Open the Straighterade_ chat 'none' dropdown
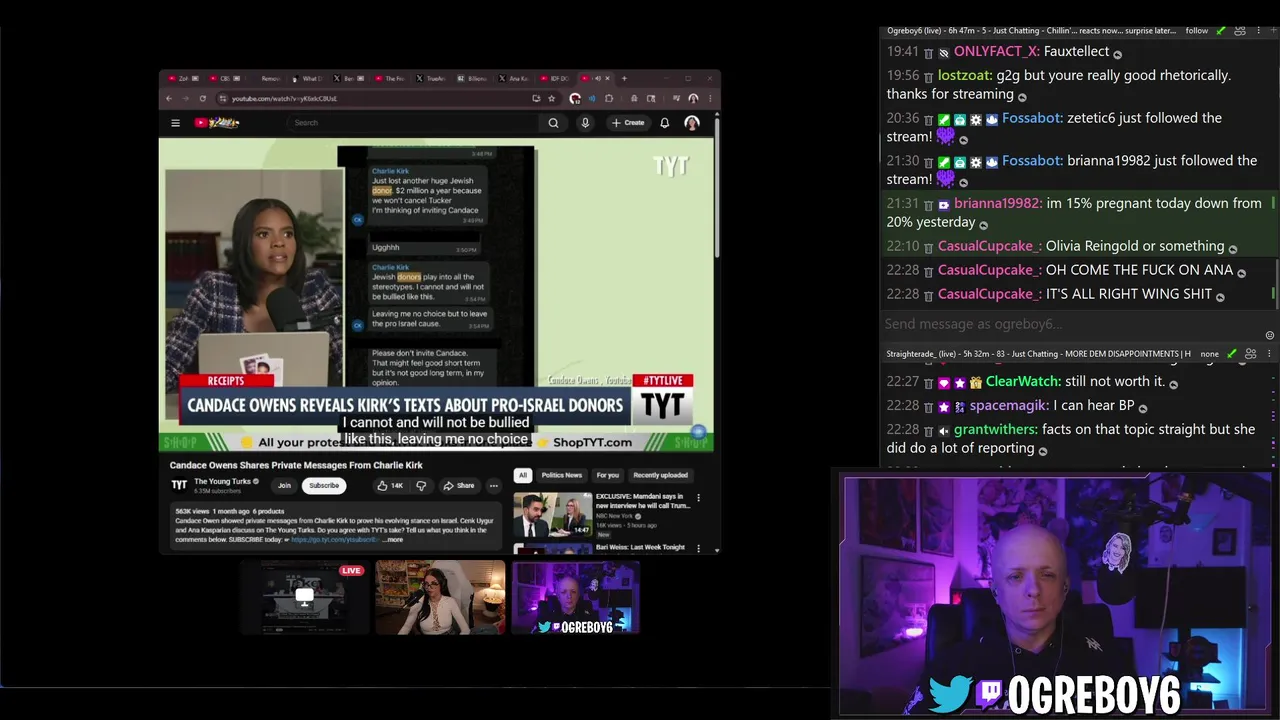 point(1210,354)
